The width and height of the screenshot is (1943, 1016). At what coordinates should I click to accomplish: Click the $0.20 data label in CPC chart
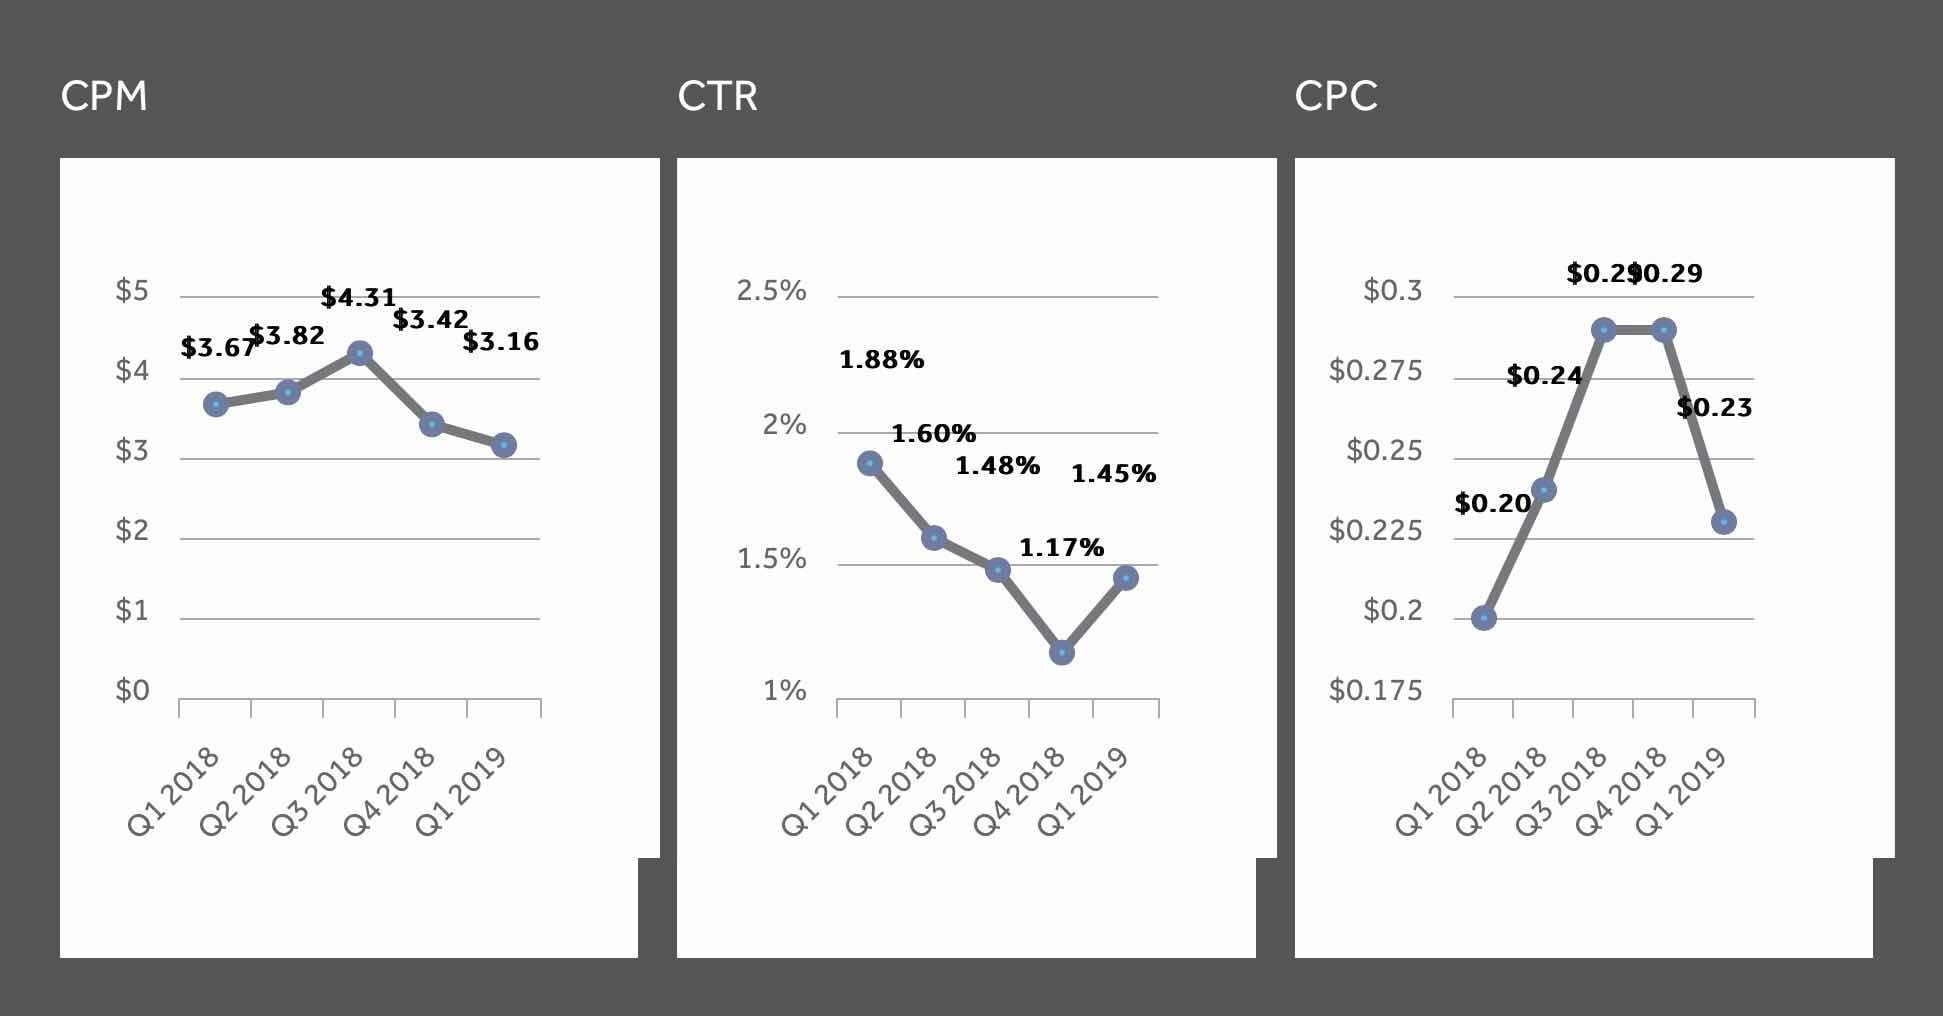tap(1492, 504)
